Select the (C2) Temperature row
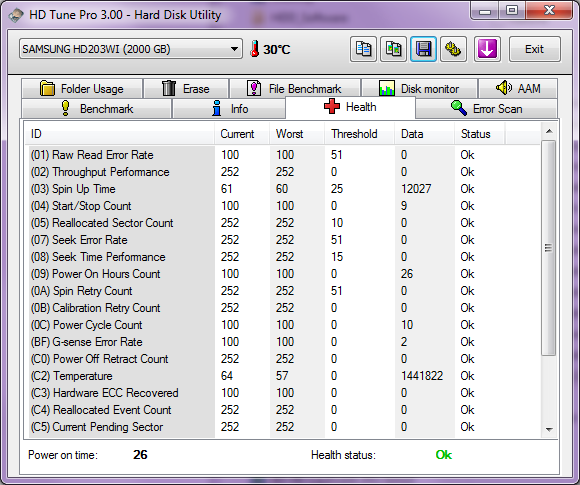The width and height of the screenshot is (580, 485). point(282,376)
